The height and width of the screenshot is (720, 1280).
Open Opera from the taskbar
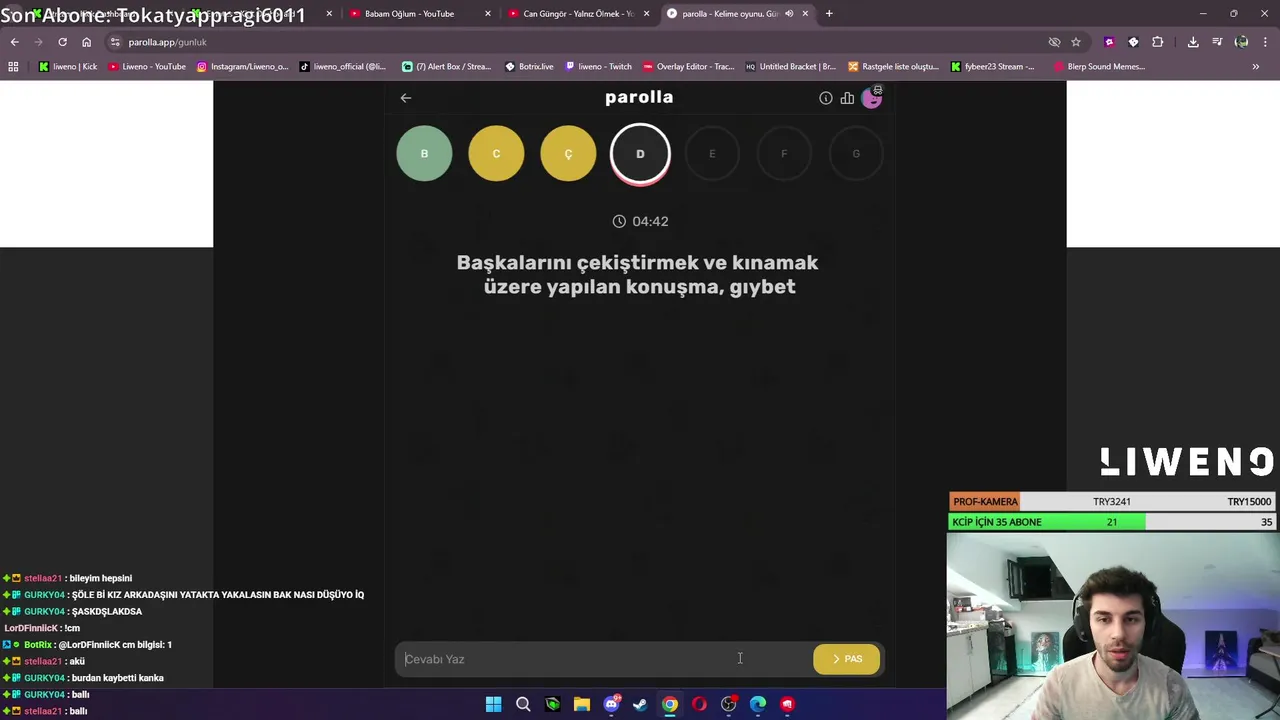tap(699, 704)
